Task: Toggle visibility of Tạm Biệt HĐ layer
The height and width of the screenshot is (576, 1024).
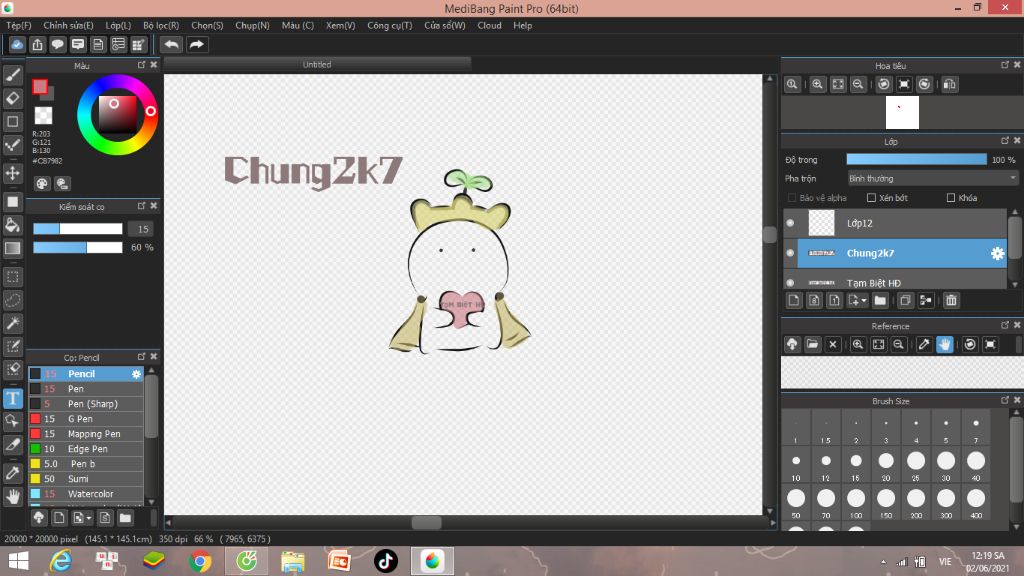Action: click(790, 283)
